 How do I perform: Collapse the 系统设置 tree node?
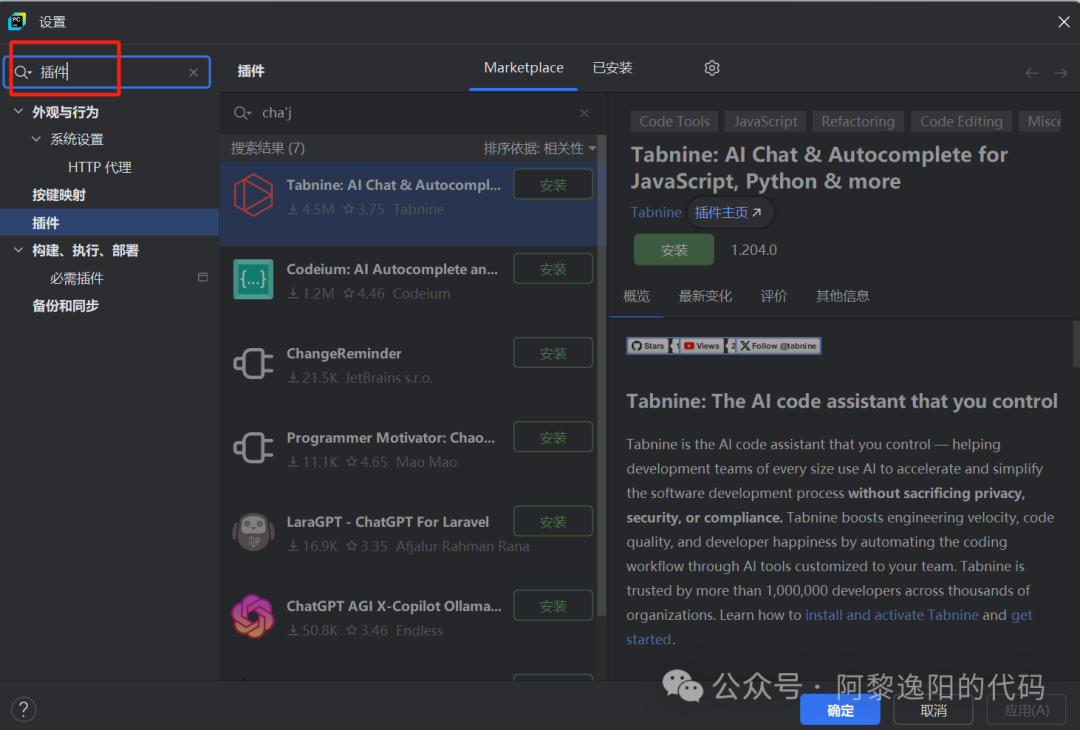(x=37, y=139)
